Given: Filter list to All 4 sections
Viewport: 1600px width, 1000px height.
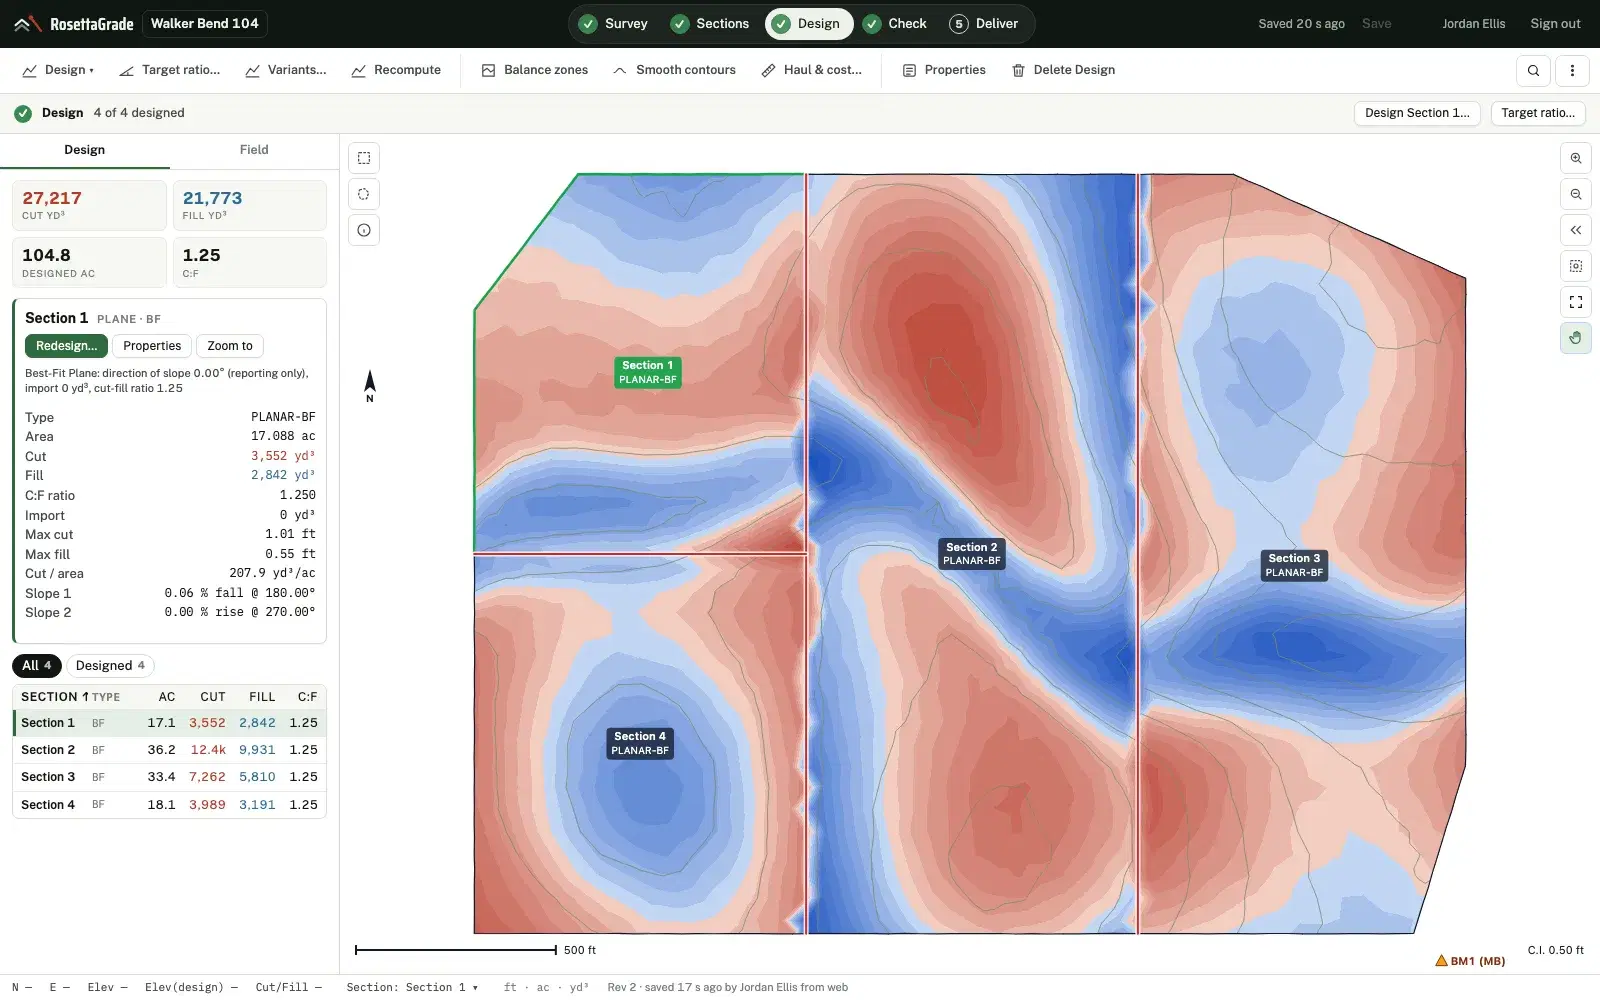Looking at the screenshot, I should 37,666.
